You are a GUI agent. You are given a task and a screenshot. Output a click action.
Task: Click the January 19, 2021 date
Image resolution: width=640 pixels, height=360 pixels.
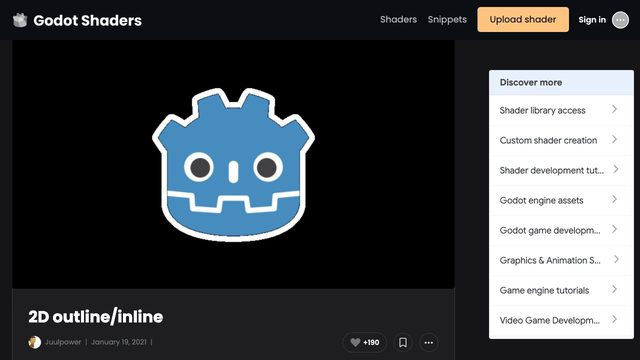[x=118, y=342]
